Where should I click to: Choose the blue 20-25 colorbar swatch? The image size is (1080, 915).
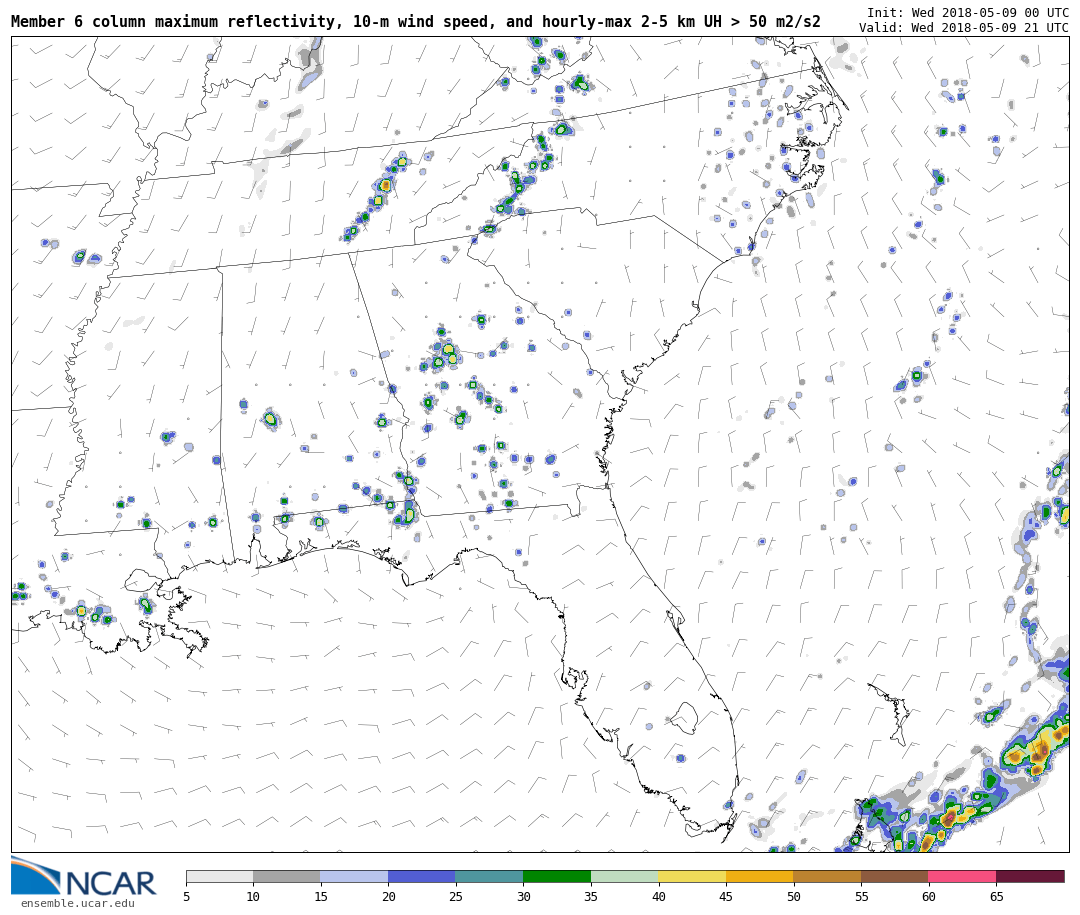421,877
